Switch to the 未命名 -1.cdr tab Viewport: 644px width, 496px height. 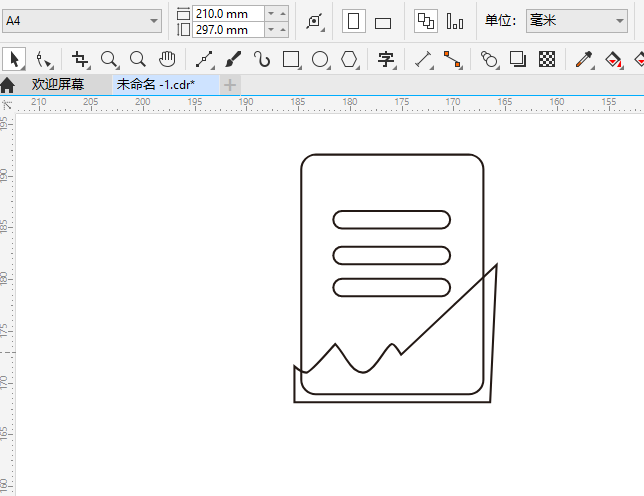pyautogui.click(x=155, y=85)
